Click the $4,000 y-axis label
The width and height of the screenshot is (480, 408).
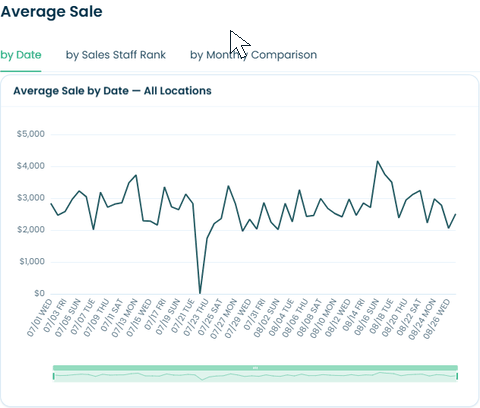31,166
